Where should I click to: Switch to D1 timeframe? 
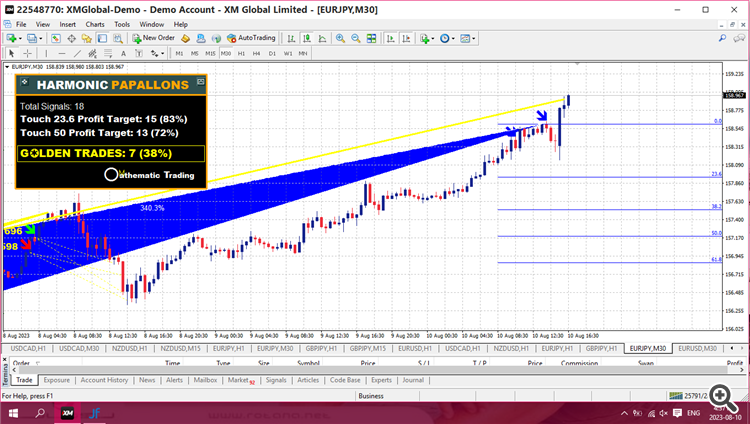tap(272, 54)
